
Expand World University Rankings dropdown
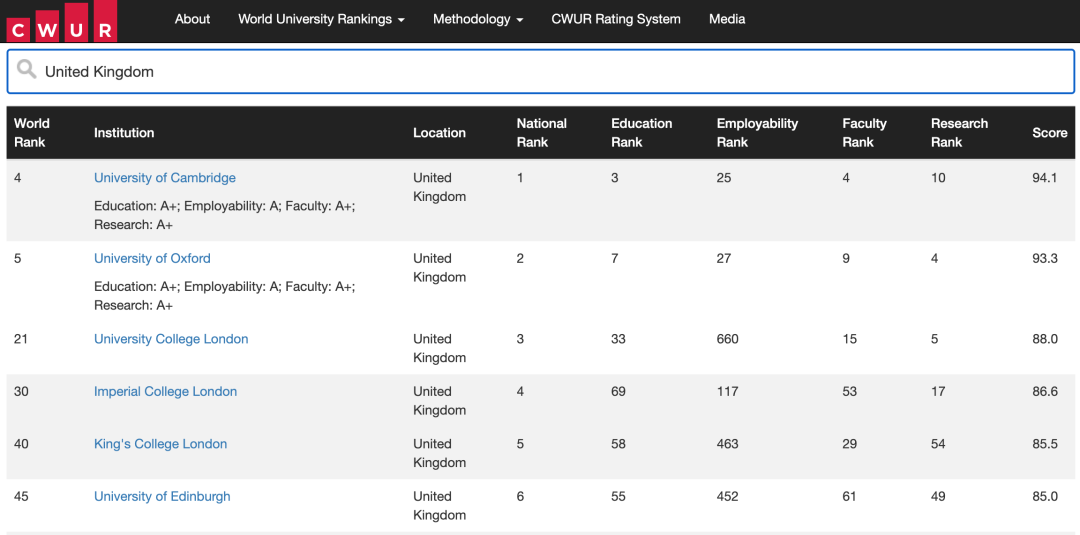(321, 19)
